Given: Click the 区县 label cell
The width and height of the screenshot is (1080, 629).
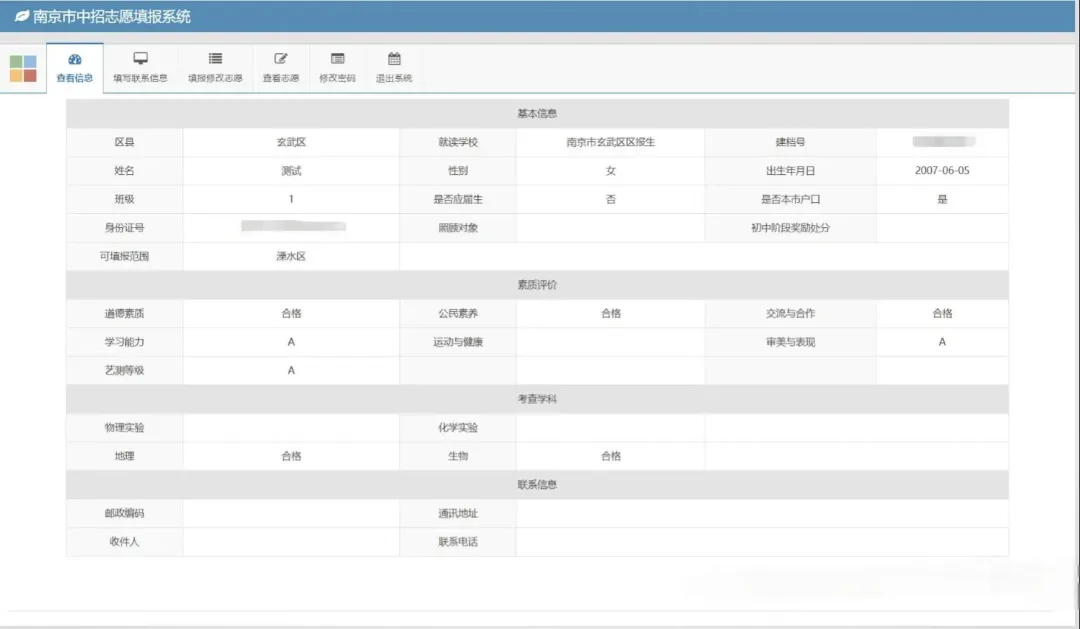Looking at the screenshot, I should [x=125, y=142].
